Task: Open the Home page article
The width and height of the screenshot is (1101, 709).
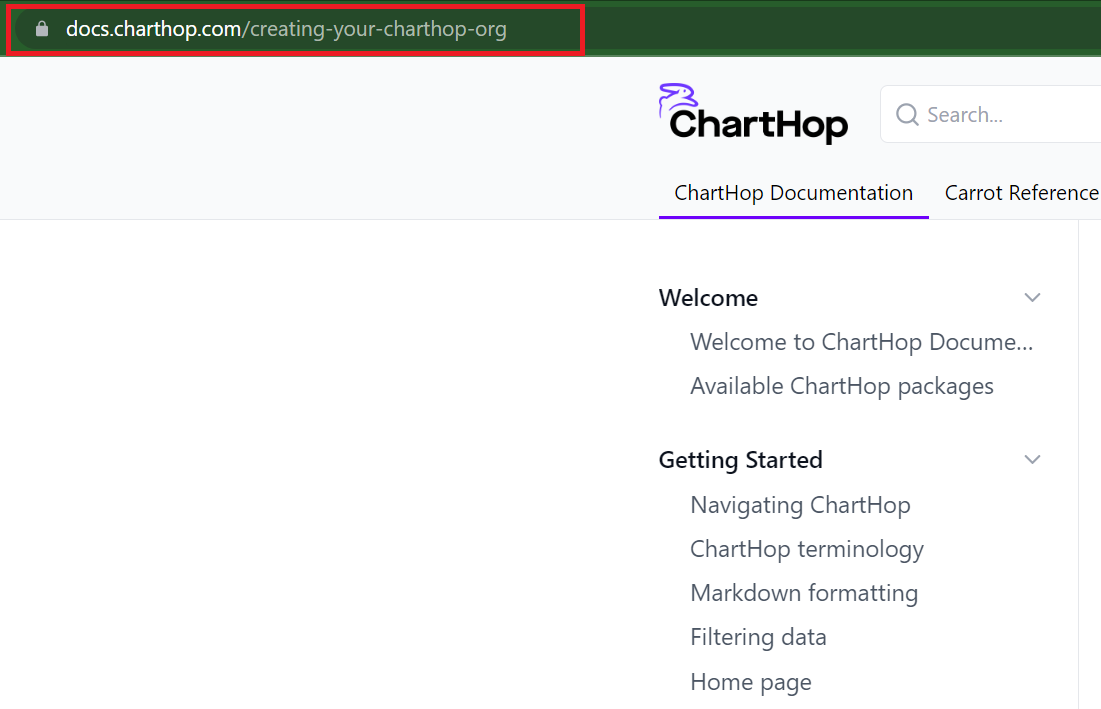Action: tap(751, 681)
